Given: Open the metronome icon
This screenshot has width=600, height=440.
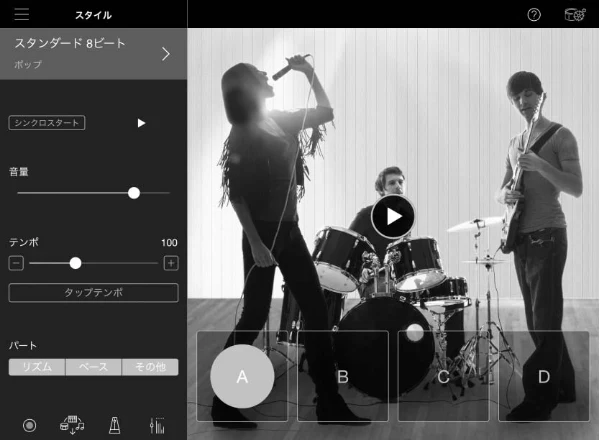Looking at the screenshot, I should [x=114, y=425].
